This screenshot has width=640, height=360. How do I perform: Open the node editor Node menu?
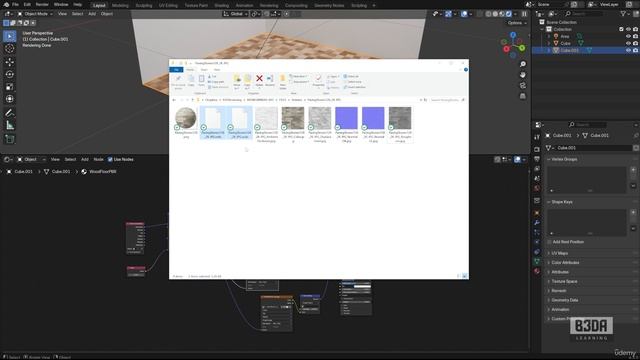coord(98,159)
